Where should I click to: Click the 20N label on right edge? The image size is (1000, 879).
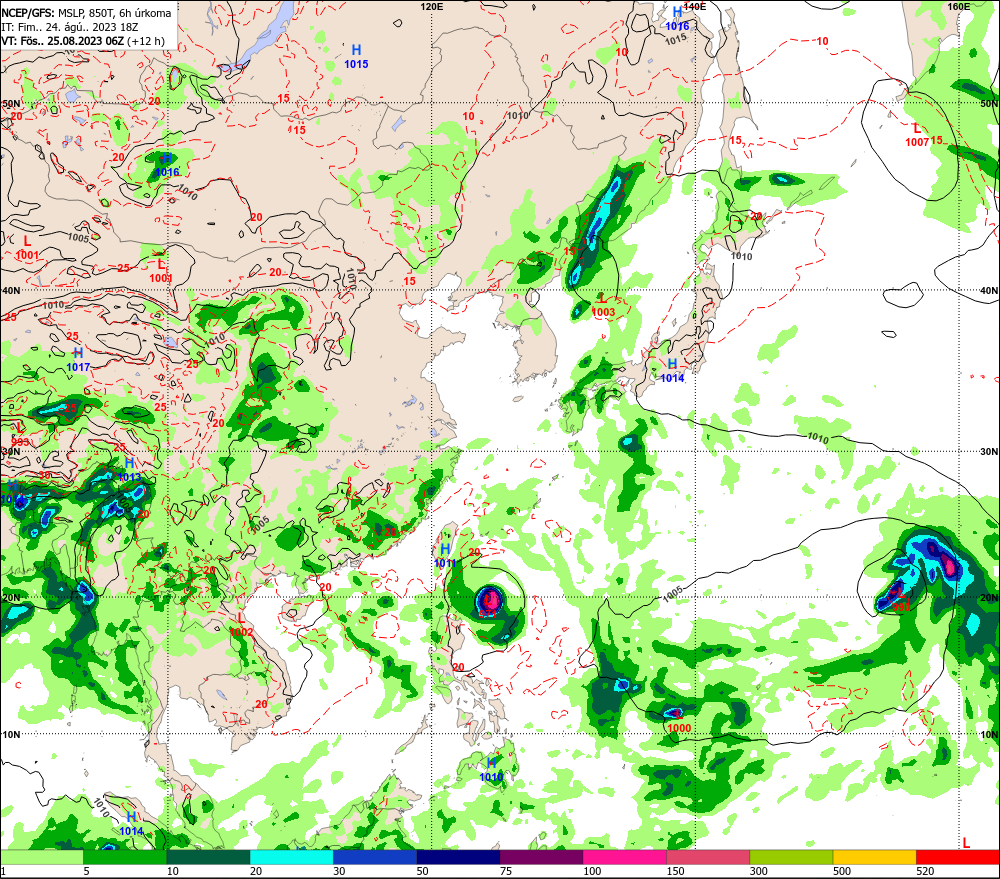click(x=989, y=598)
